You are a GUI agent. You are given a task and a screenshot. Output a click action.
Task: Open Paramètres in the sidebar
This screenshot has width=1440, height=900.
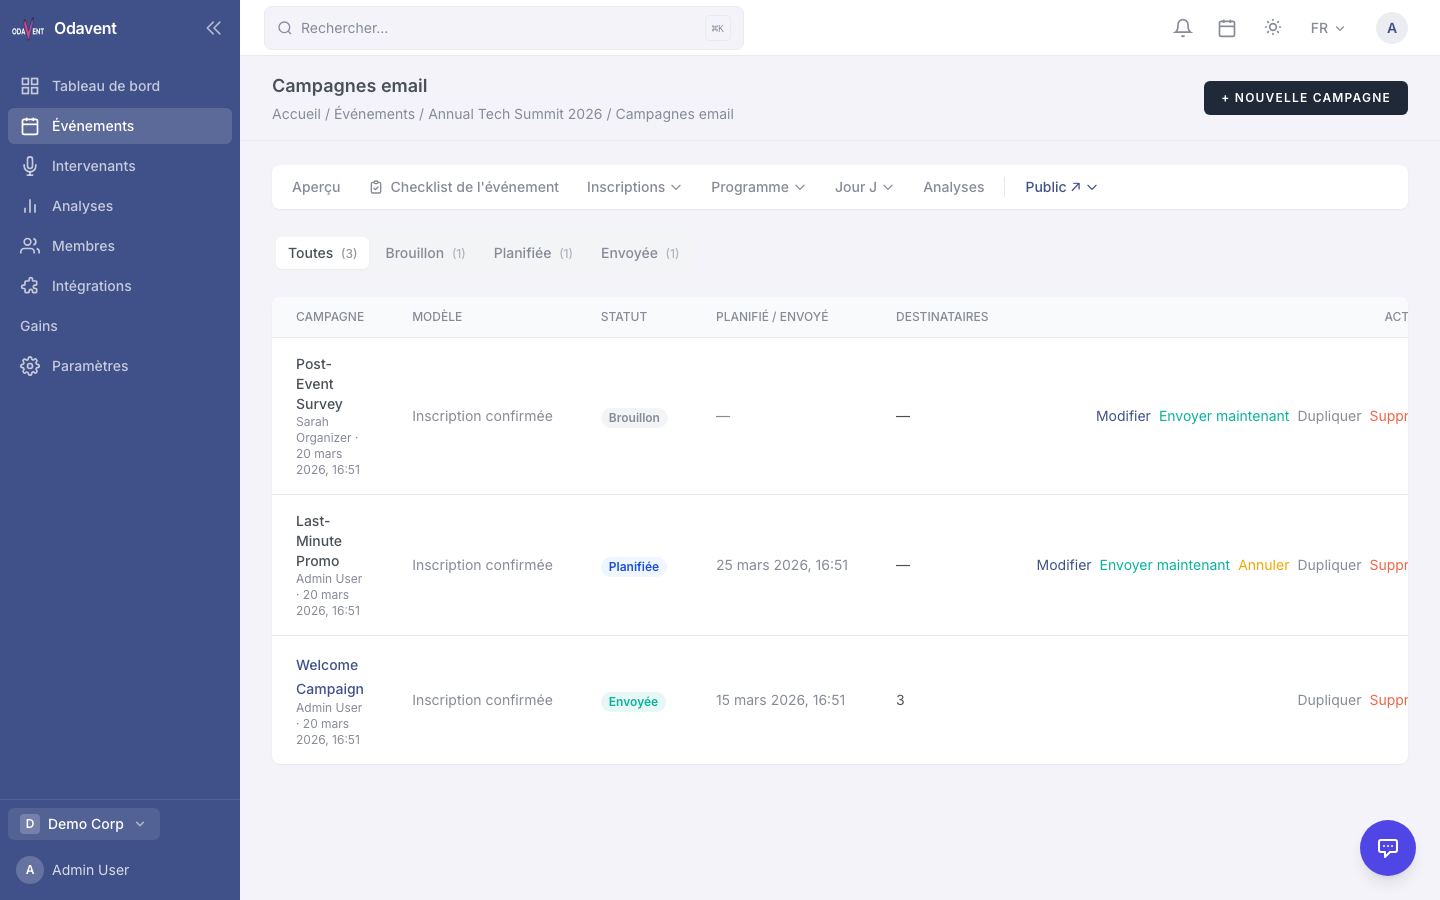(x=120, y=366)
